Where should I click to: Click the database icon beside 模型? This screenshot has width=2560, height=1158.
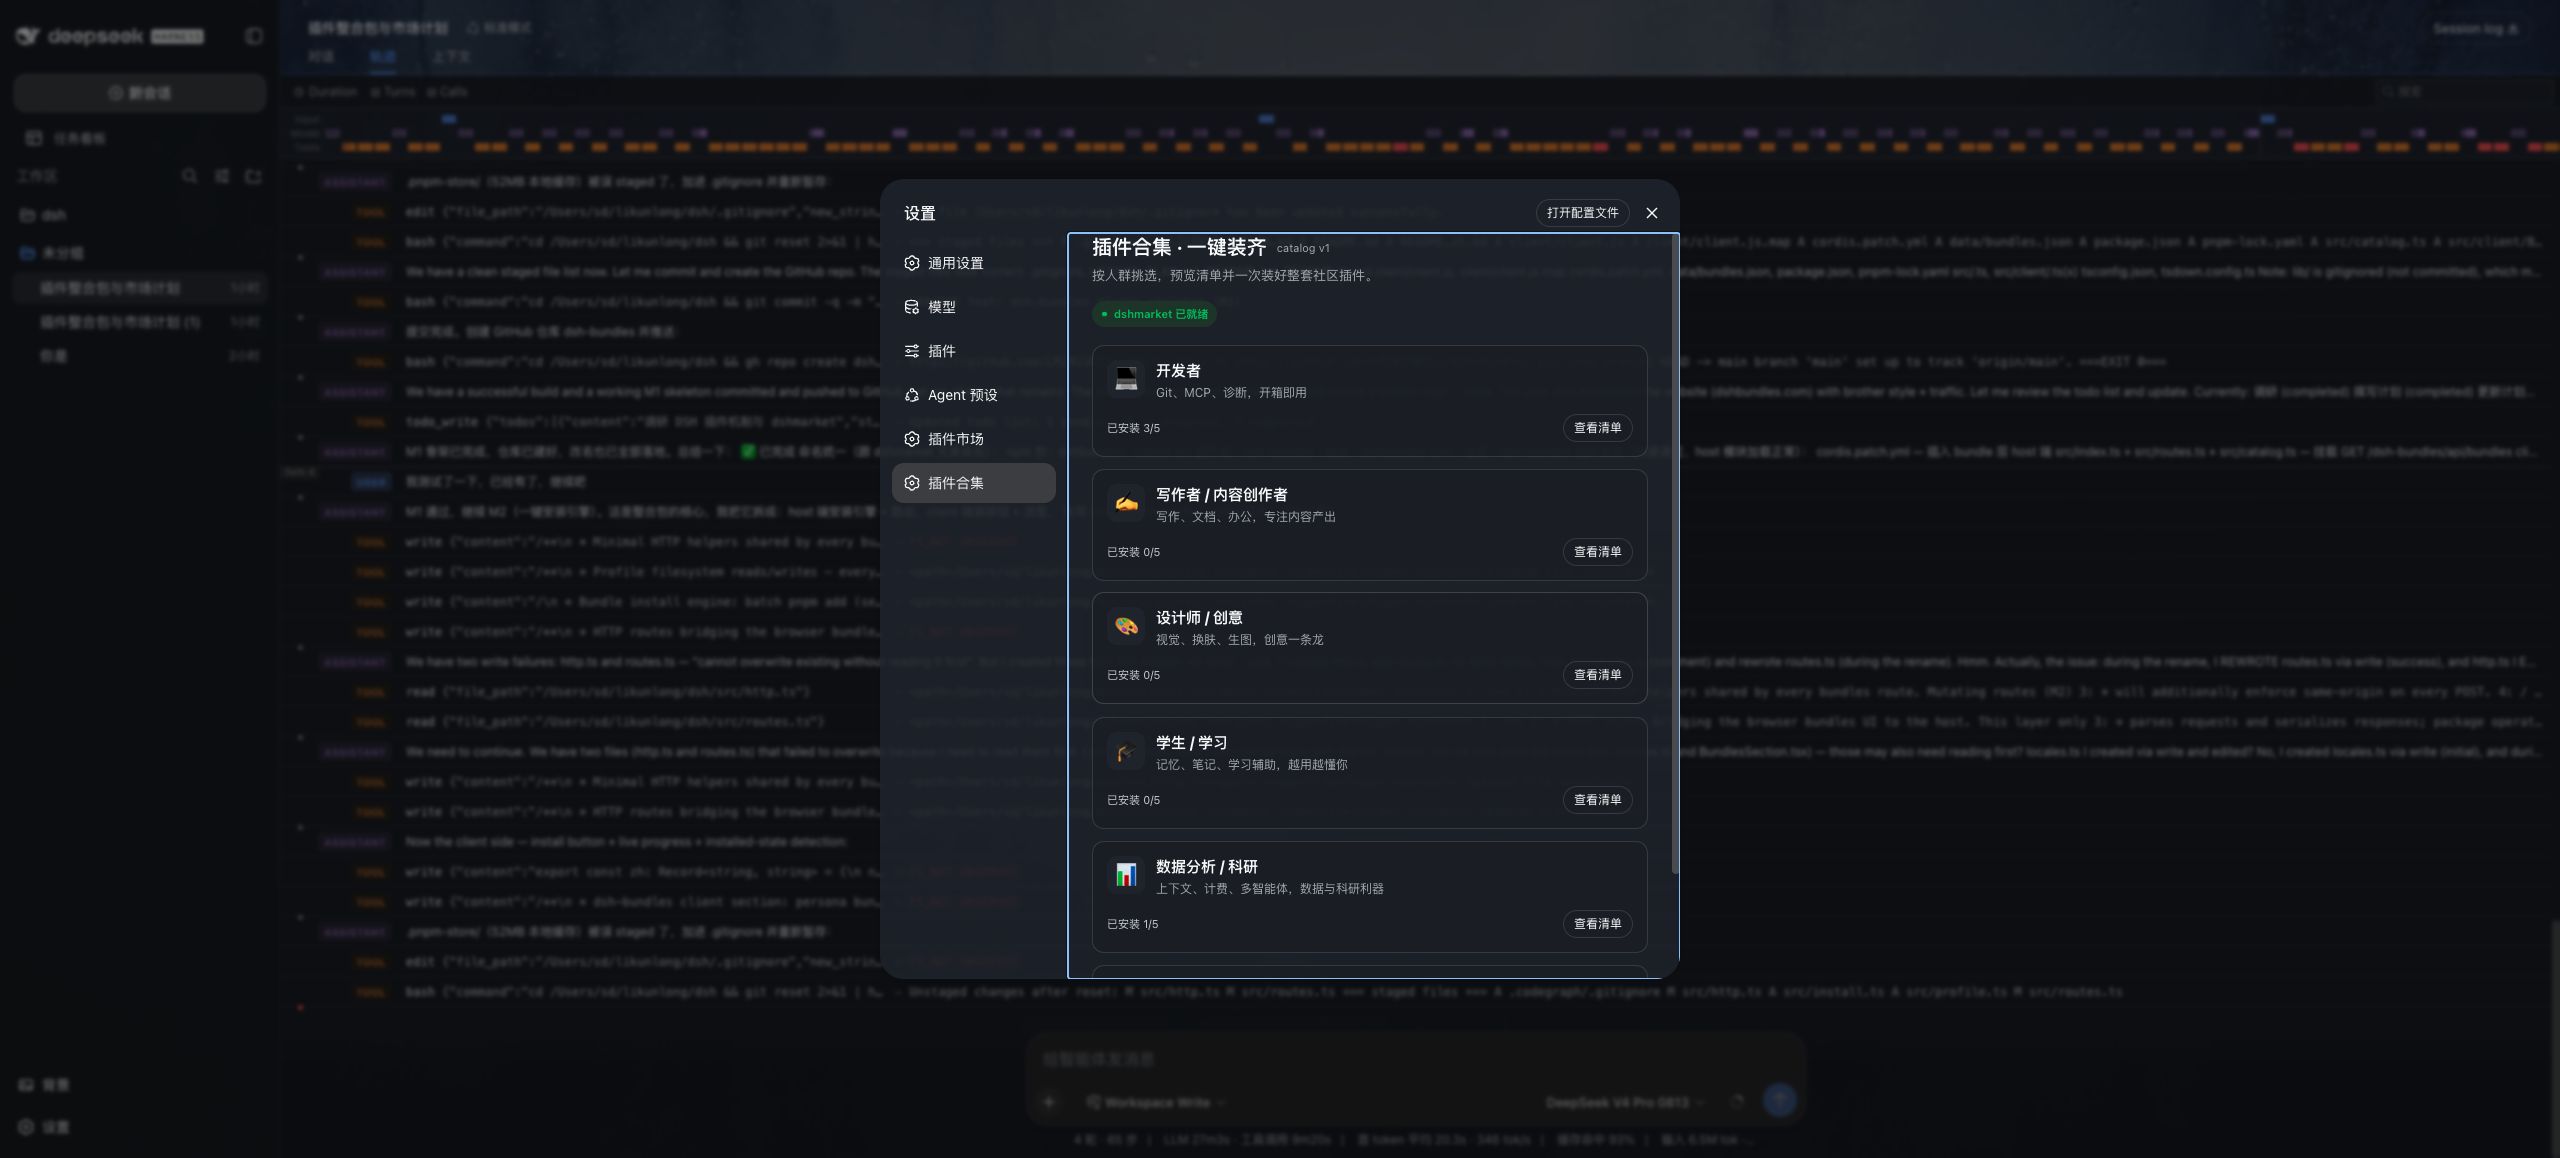click(x=912, y=307)
